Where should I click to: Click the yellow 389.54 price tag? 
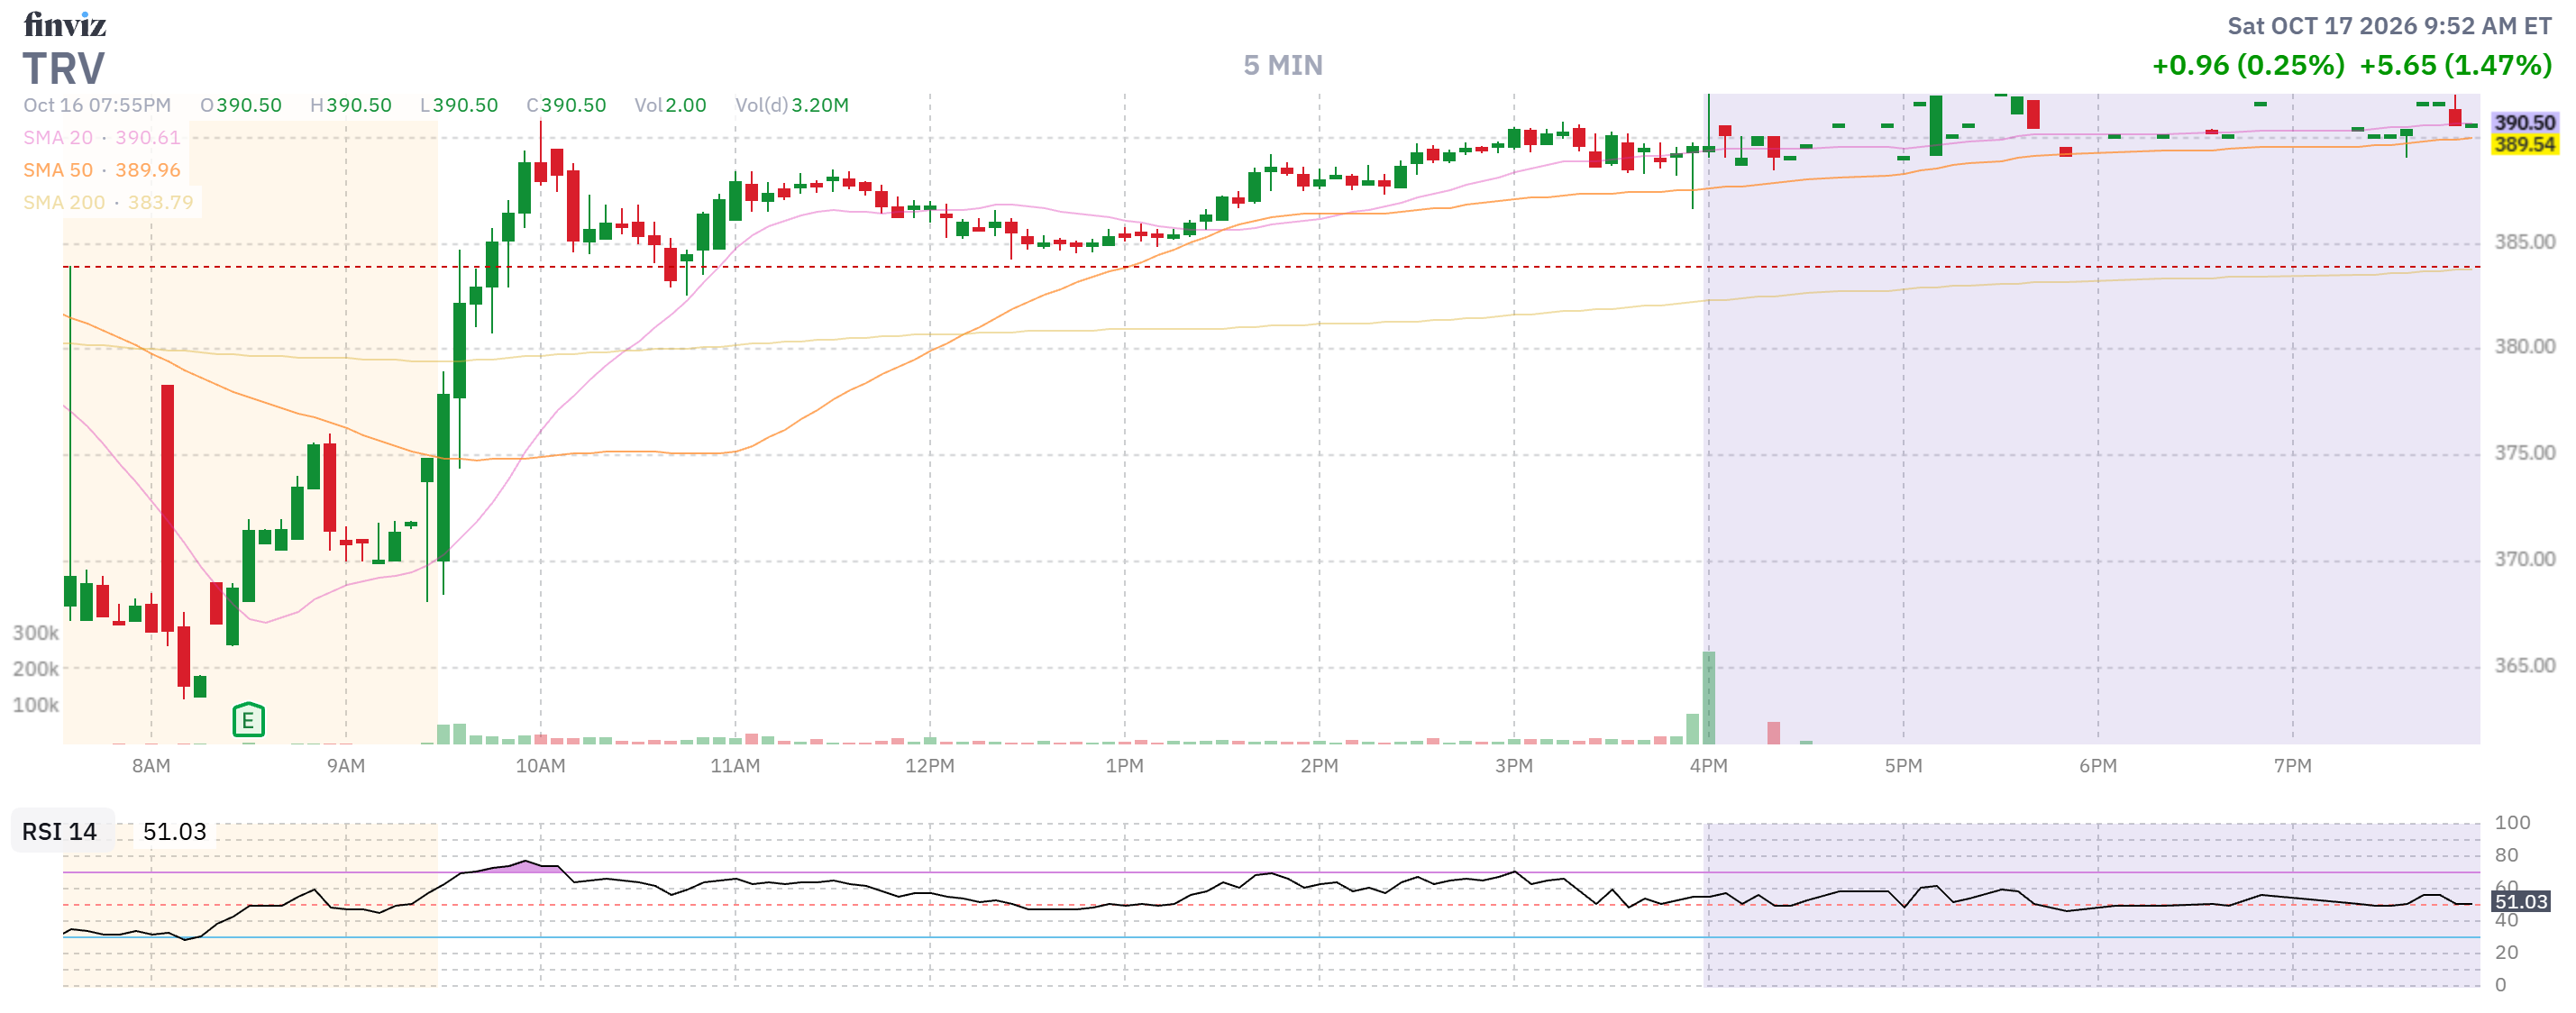2524,145
